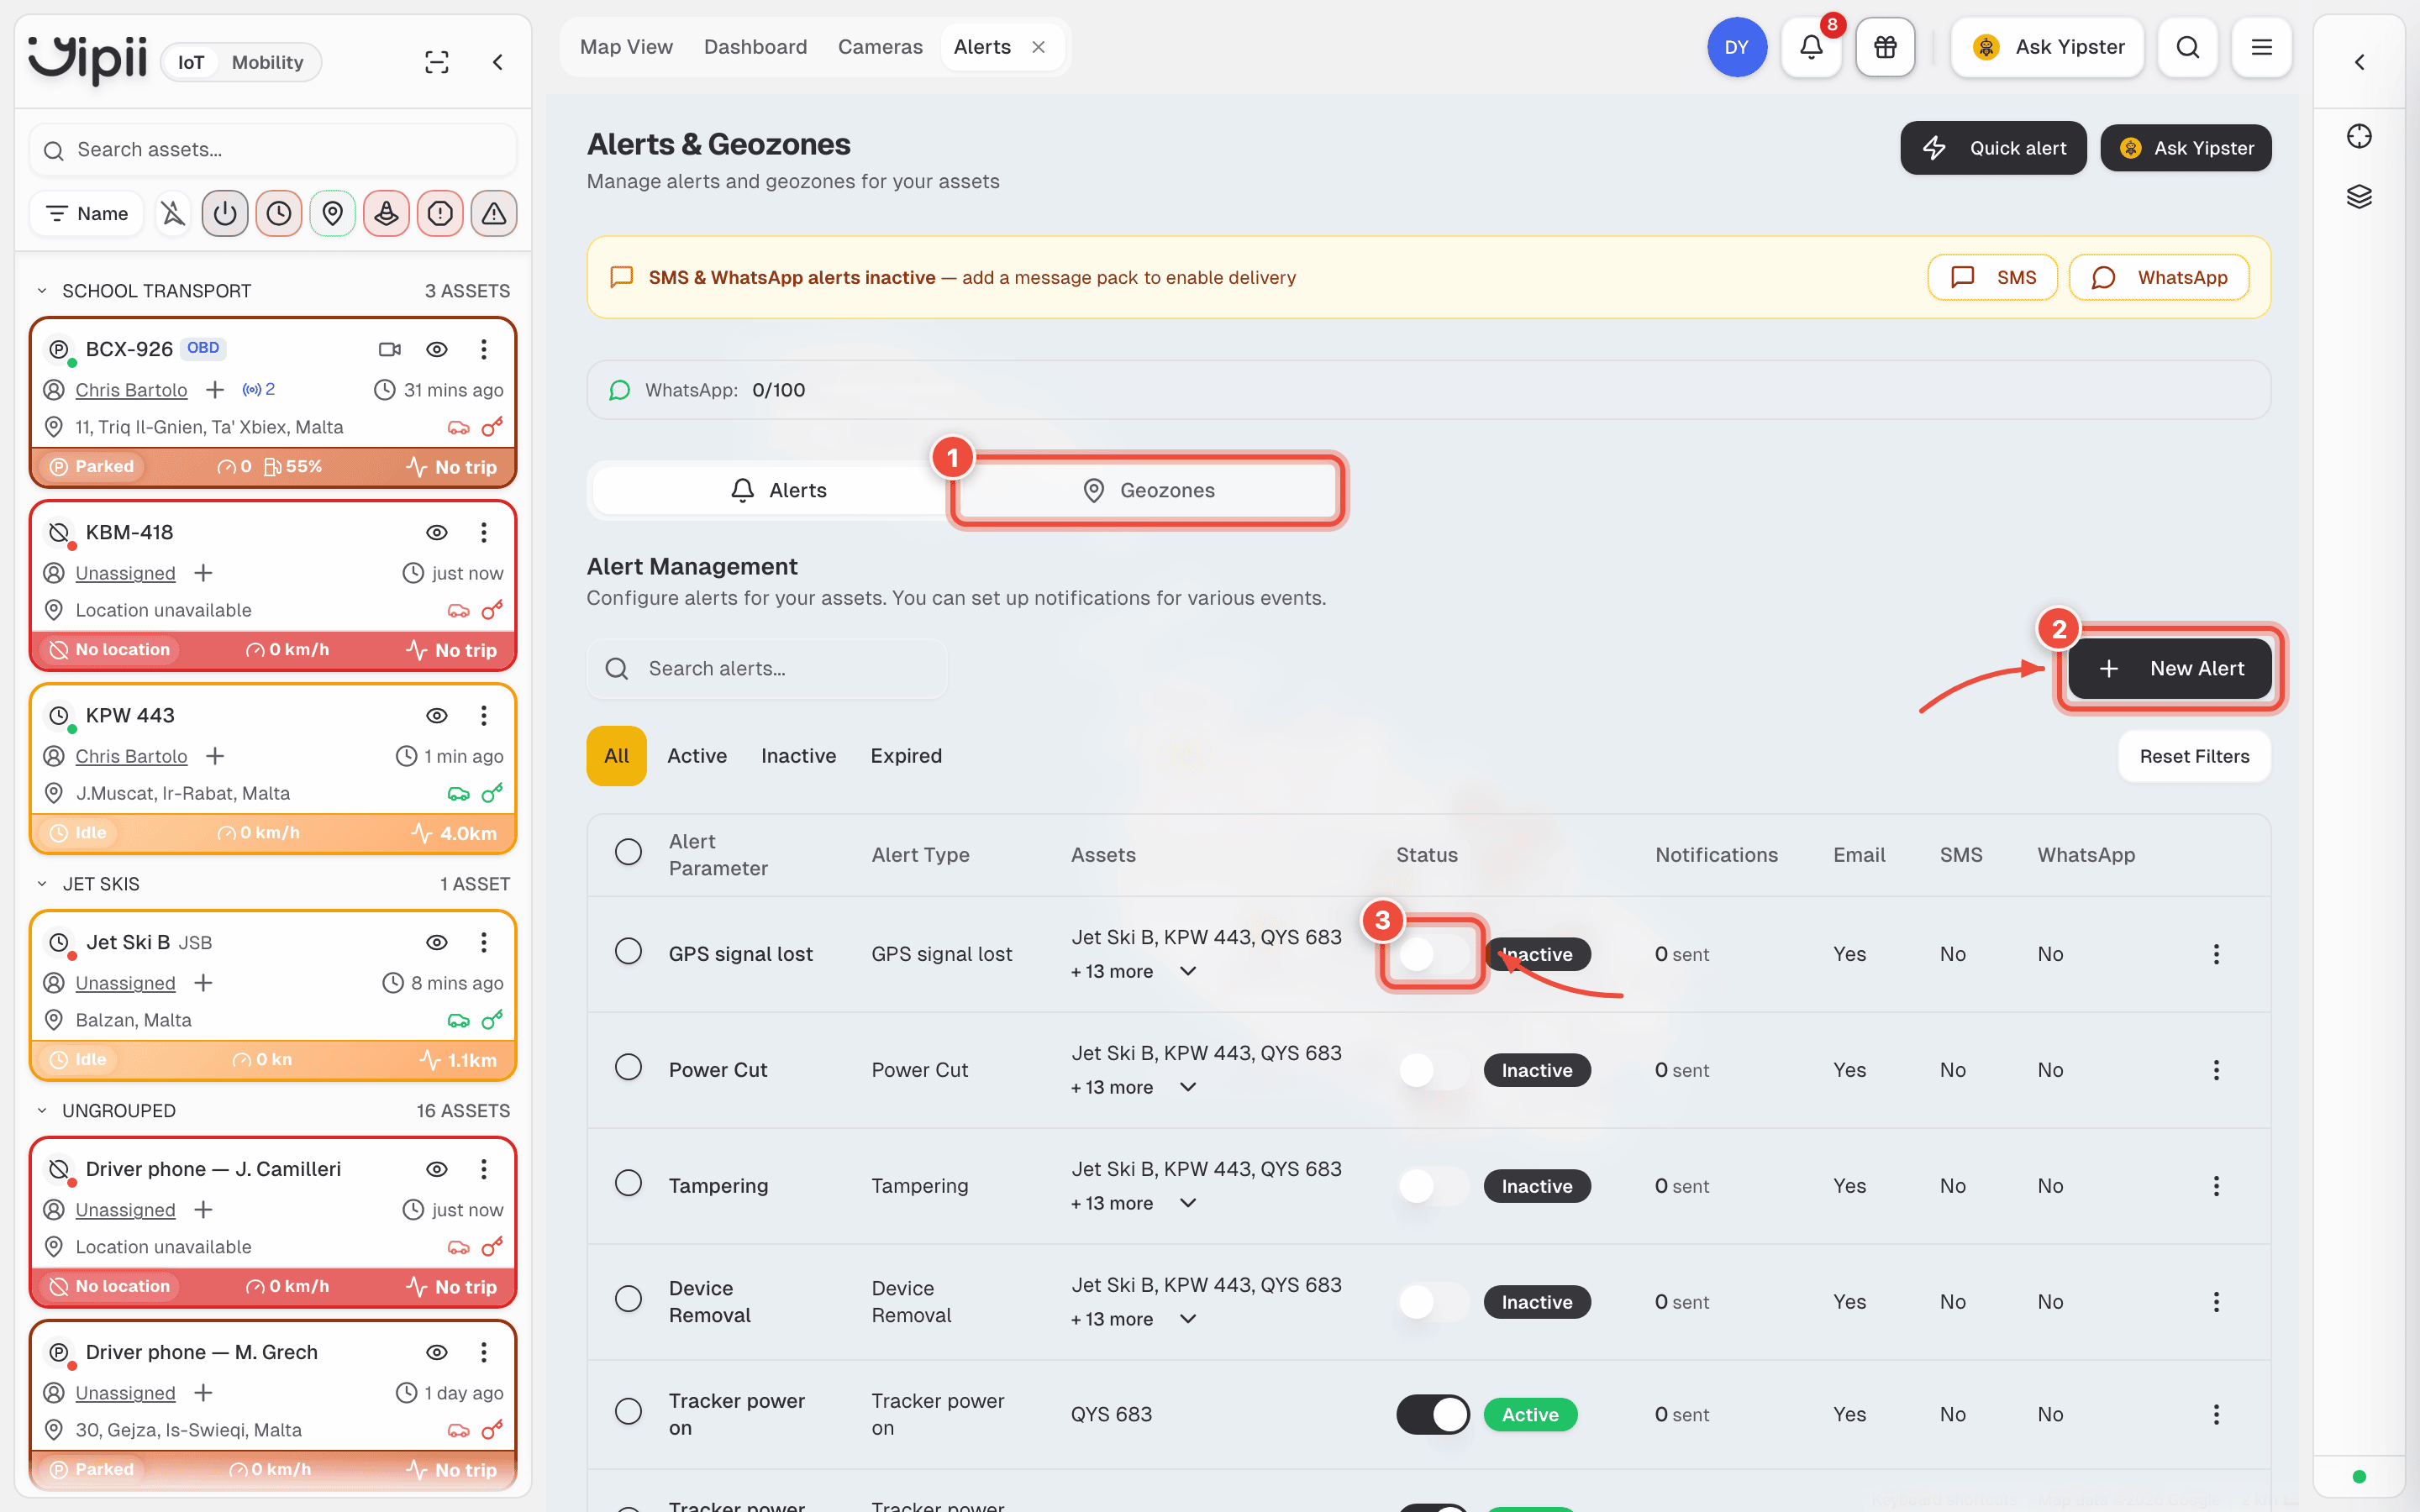2420x1512 pixels.
Task: Click the crosshair locate icon
Action: [x=2359, y=136]
